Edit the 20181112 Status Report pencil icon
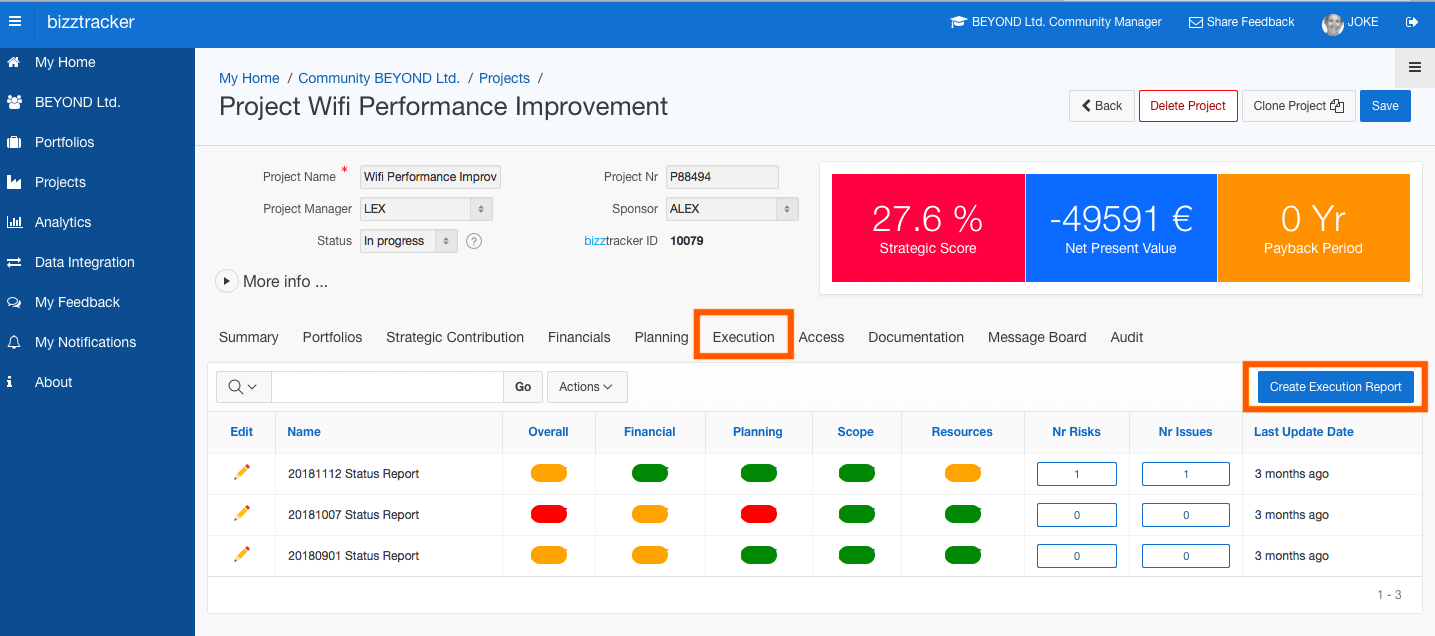This screenshot has width=1435, height=636. click(x=241, y=472)
